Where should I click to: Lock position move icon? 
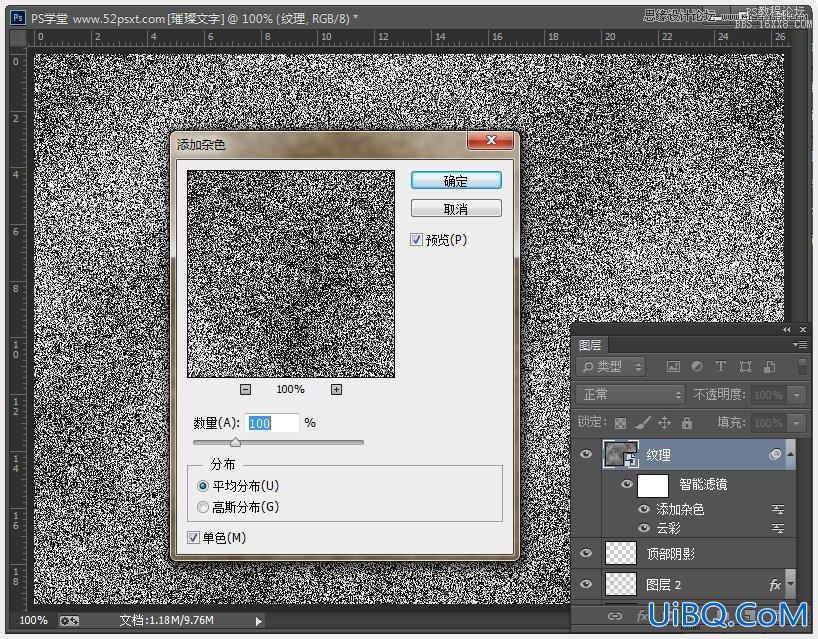(x=664, y=423)
